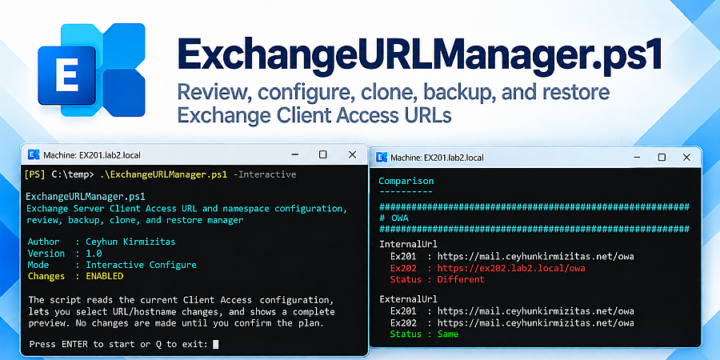Click Ex202 ExternalUrl mail.ceyhunkirmizitas.net/owa line
This screenshot has width=720, height=360.
pos(512,323)
